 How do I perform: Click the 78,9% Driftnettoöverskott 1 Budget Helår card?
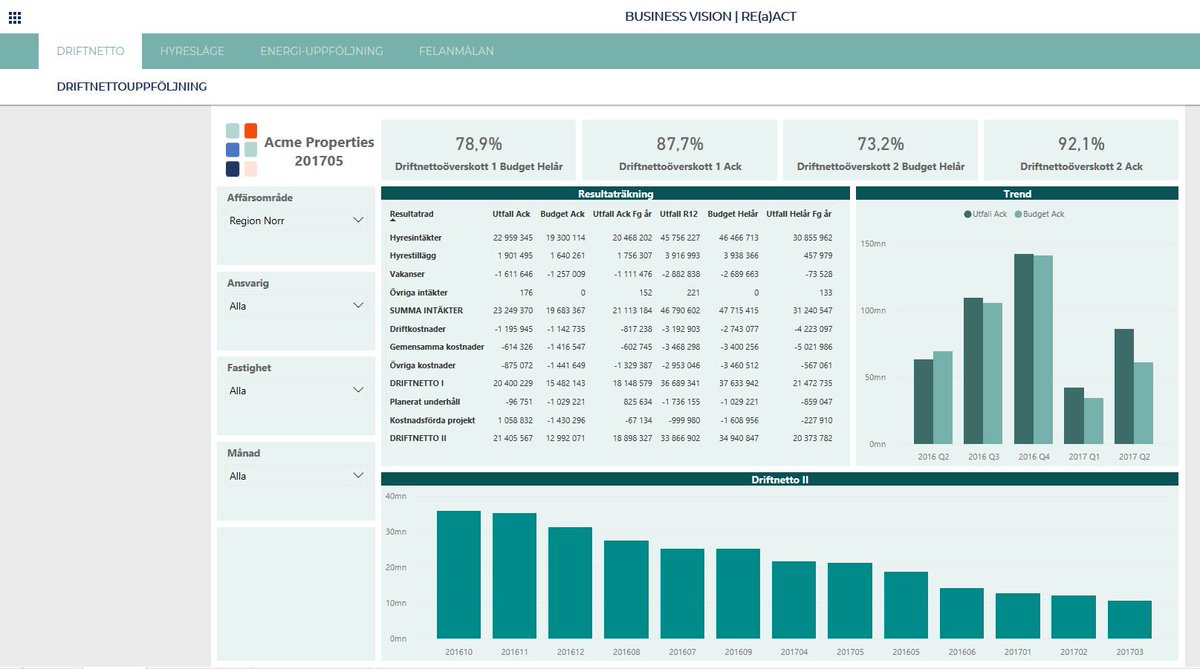pos(479,152)
